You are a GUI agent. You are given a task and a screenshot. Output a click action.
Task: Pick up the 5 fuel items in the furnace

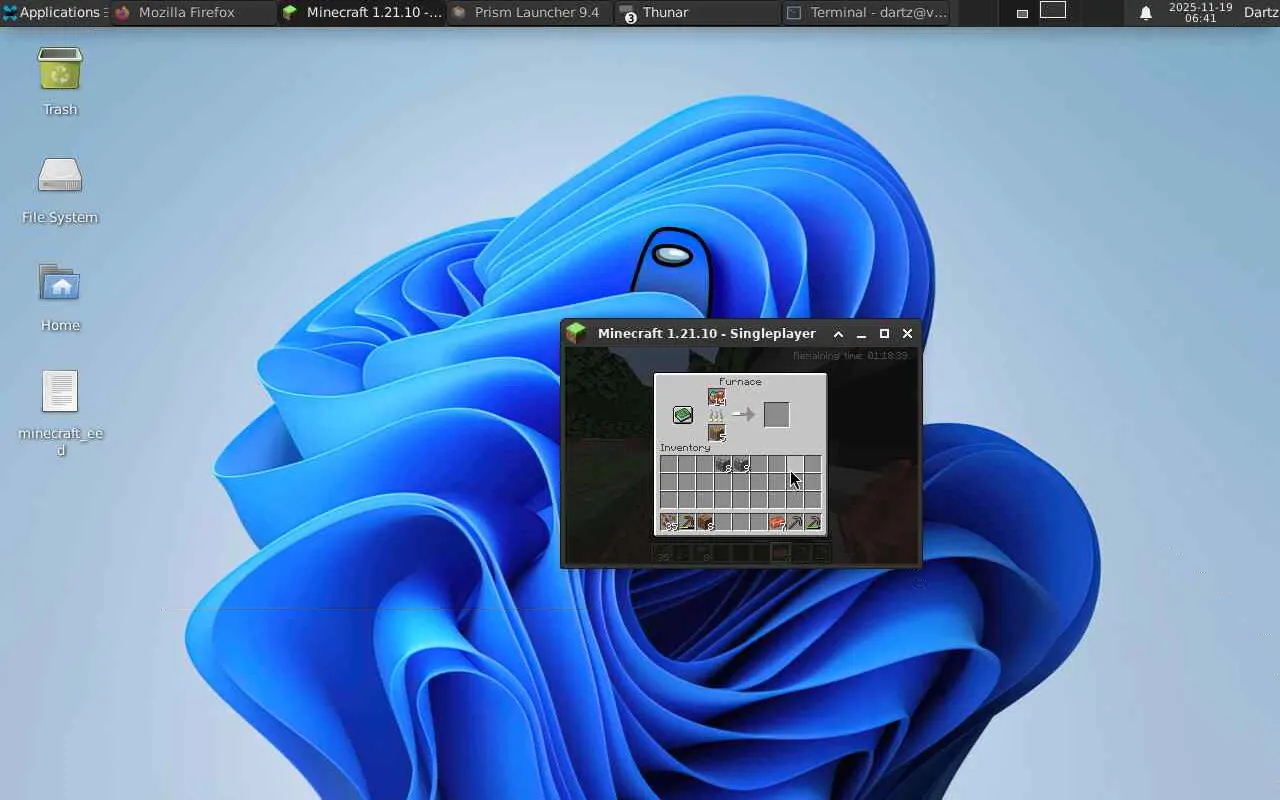717,433
